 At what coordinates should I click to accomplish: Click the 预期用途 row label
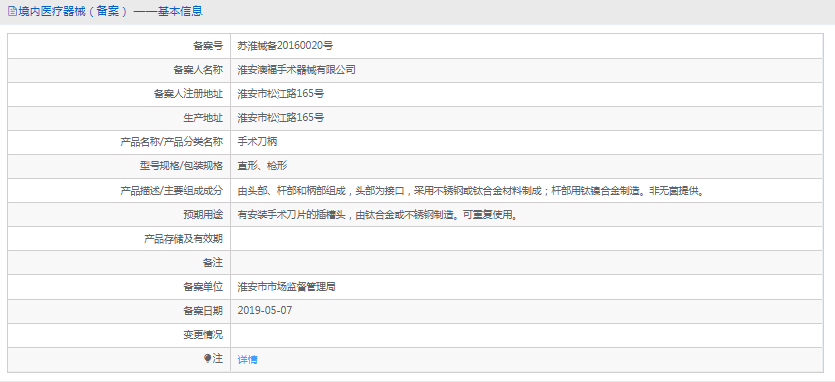pyautogui.click(x=203, y=215)
